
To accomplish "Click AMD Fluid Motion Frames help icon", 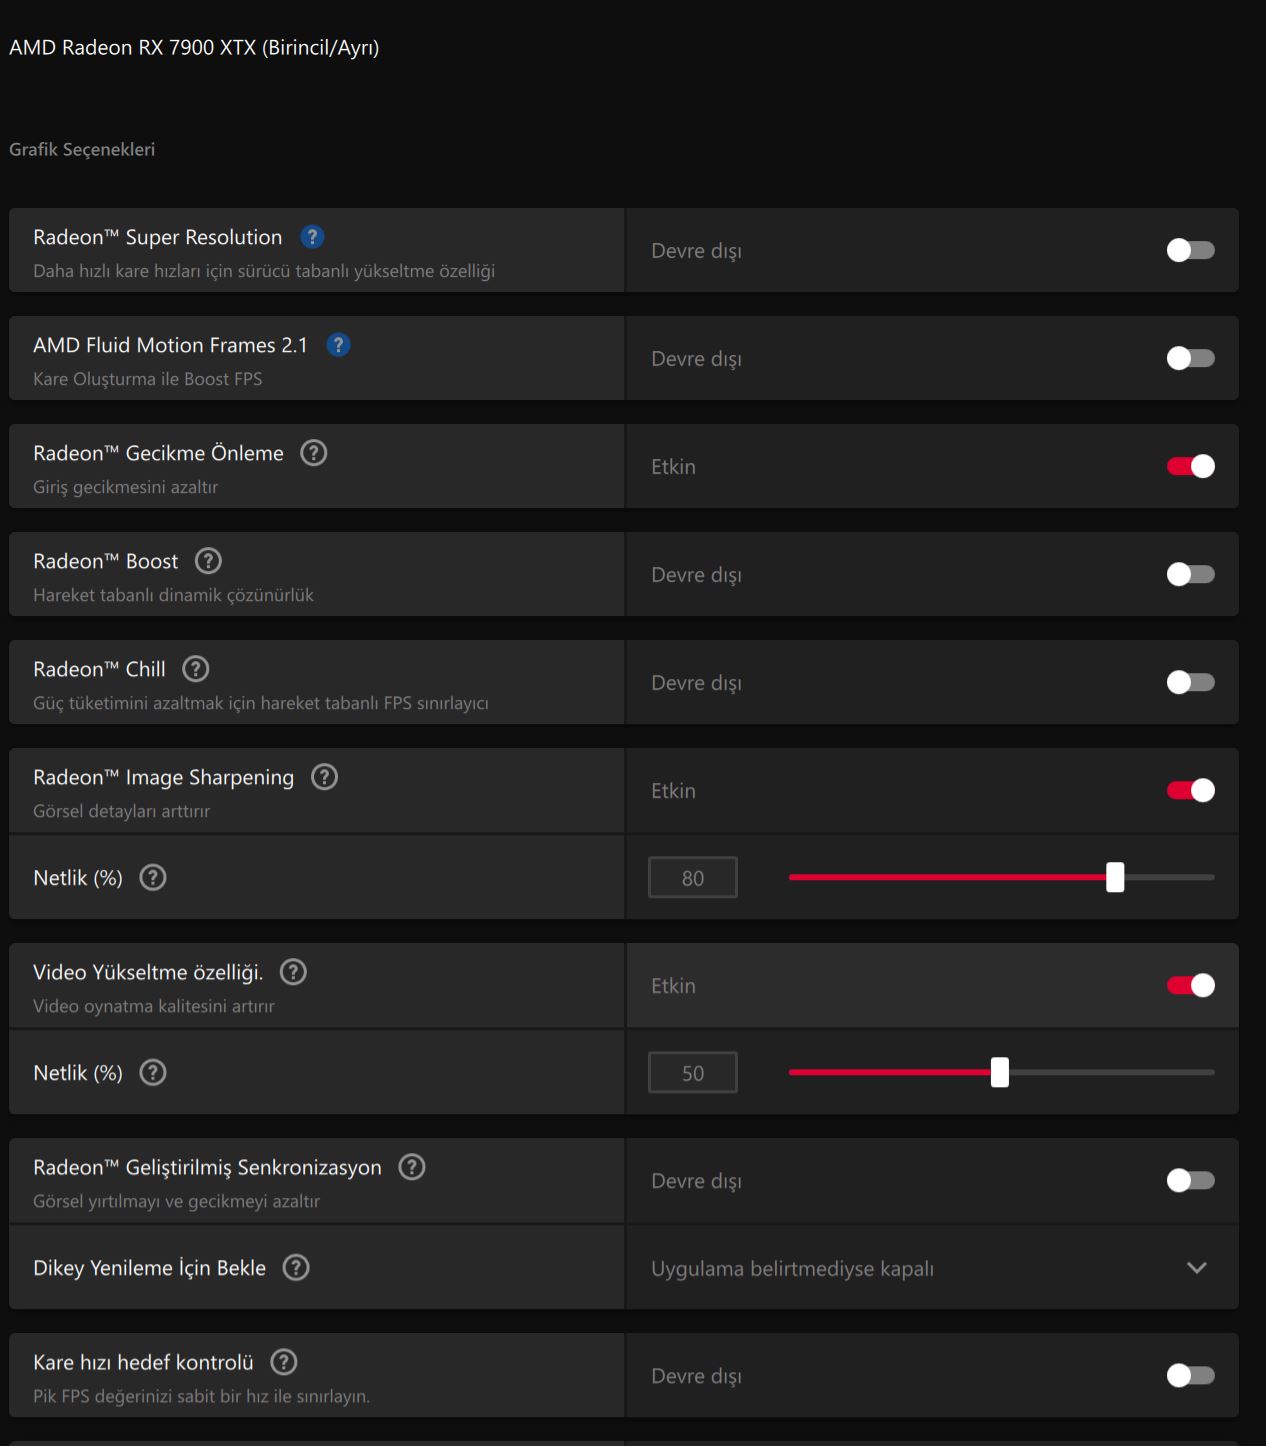I will click(338, 345).
